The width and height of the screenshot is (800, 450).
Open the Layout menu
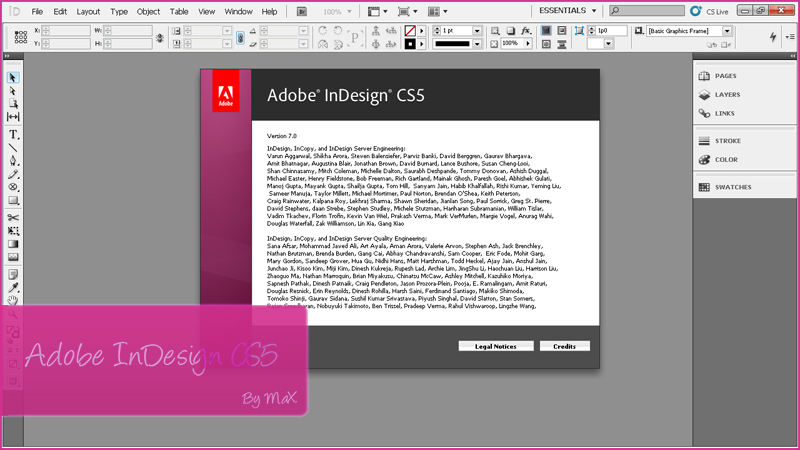pyautogui.click(x=88, y=11)
